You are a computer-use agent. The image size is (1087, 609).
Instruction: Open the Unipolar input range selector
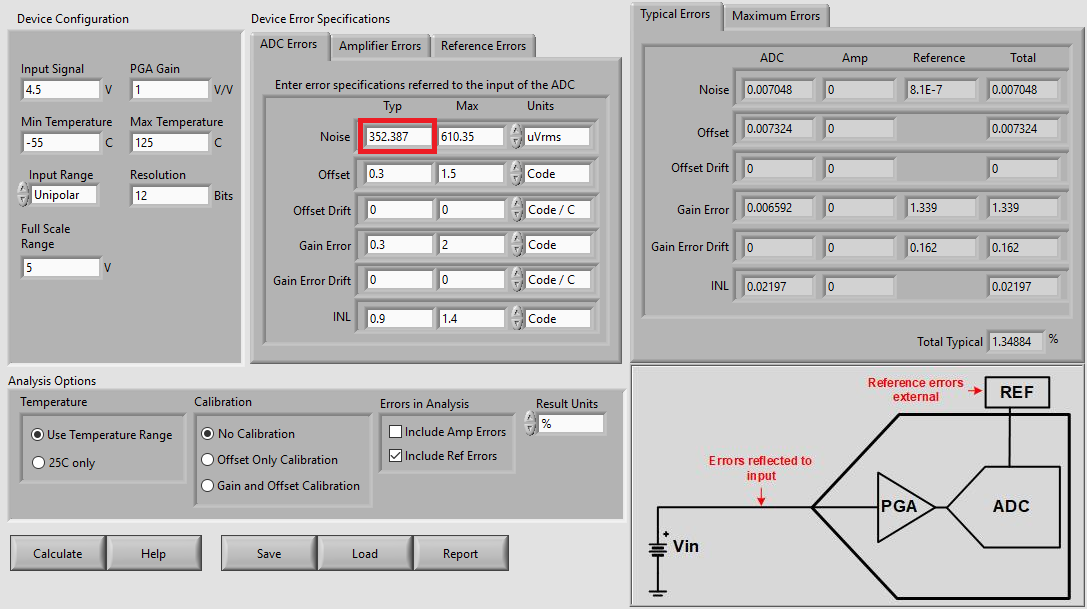point(64,195)
